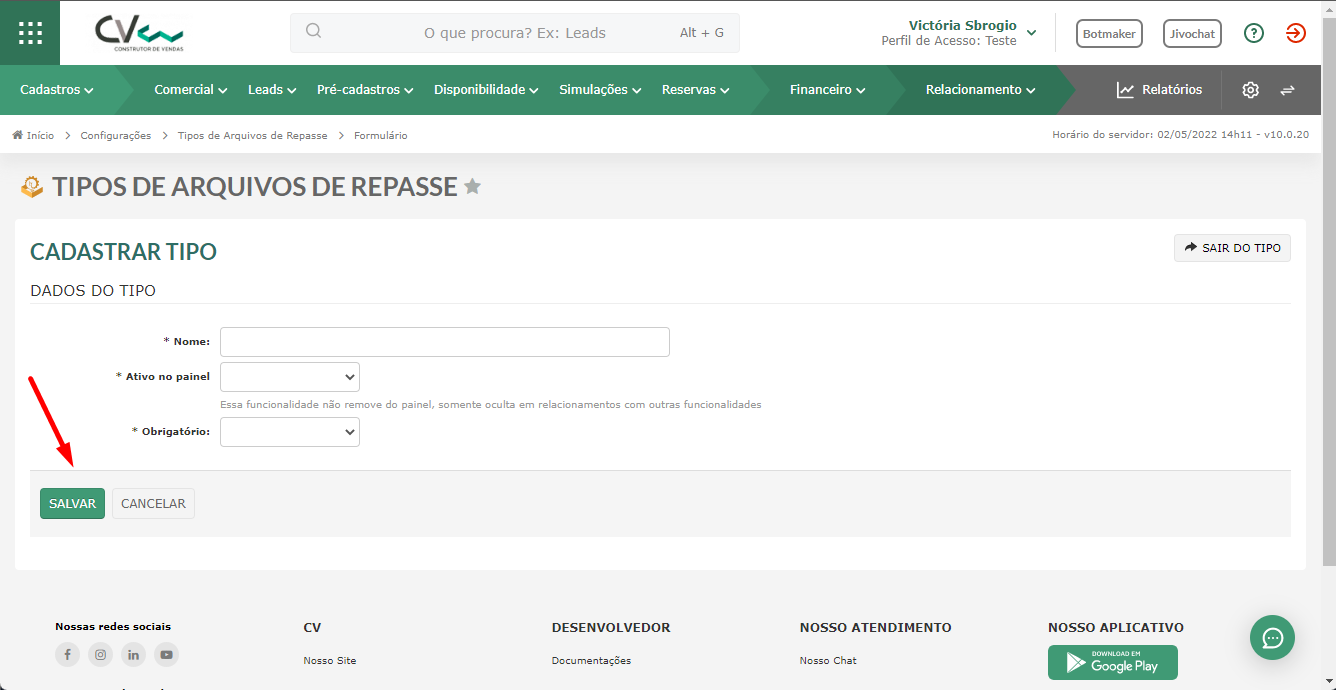Click the SAIR DO TIPO button

point(1232,248)
